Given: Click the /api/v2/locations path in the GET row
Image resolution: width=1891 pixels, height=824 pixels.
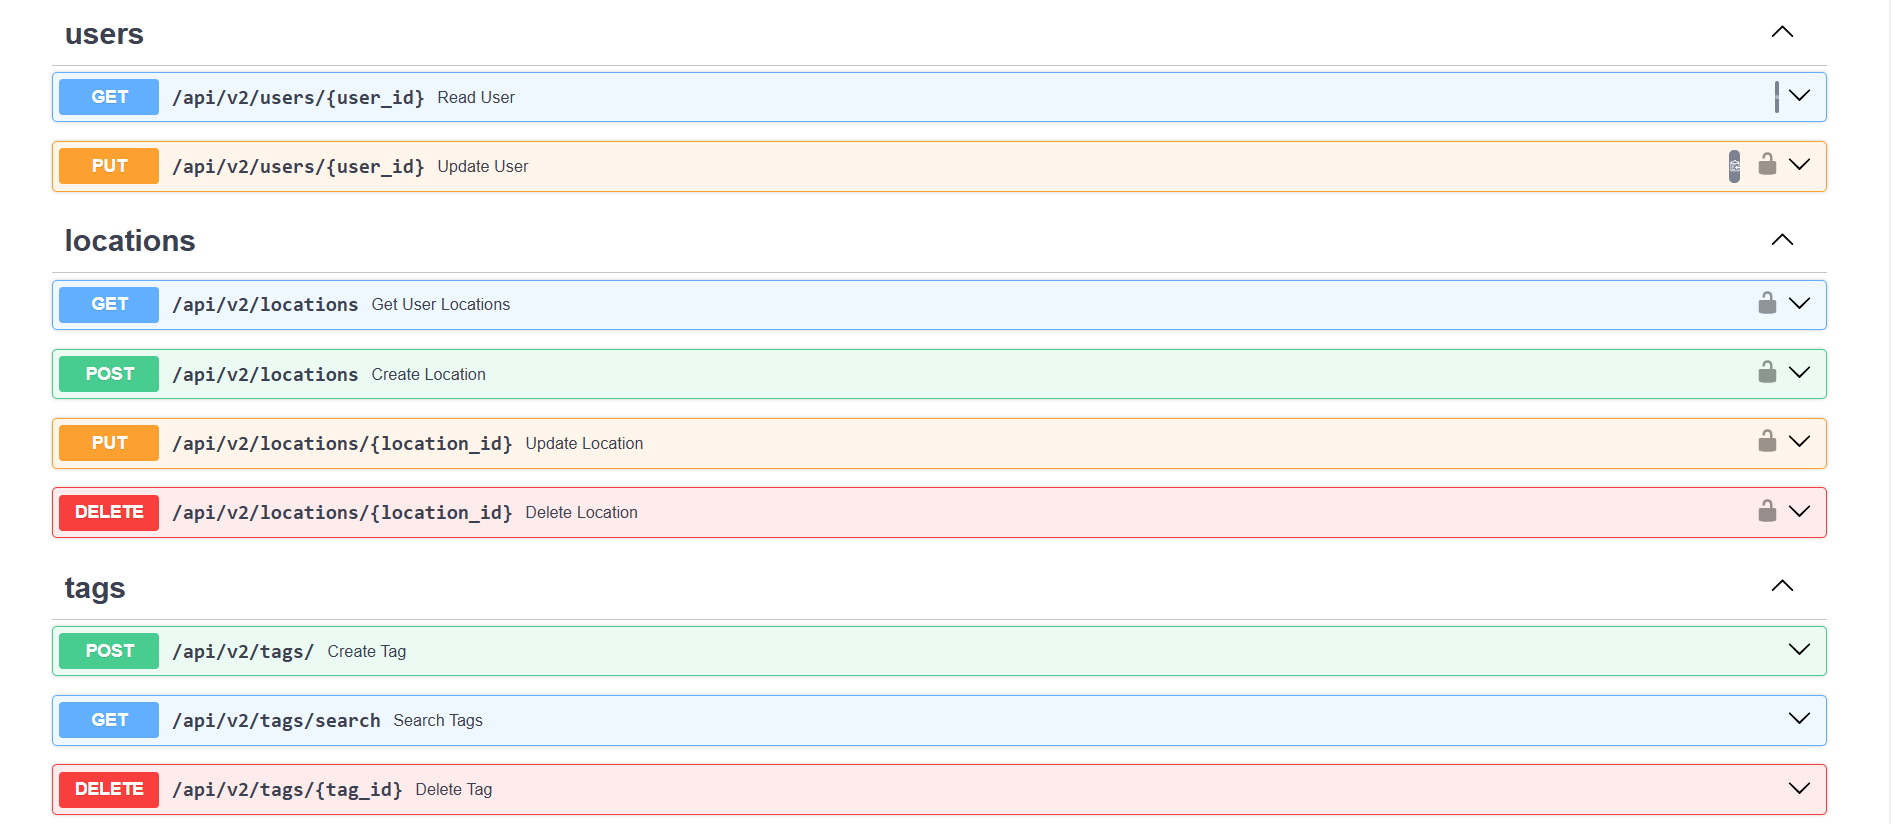Looking at the screenshot, I should click(x=265, y=305).
